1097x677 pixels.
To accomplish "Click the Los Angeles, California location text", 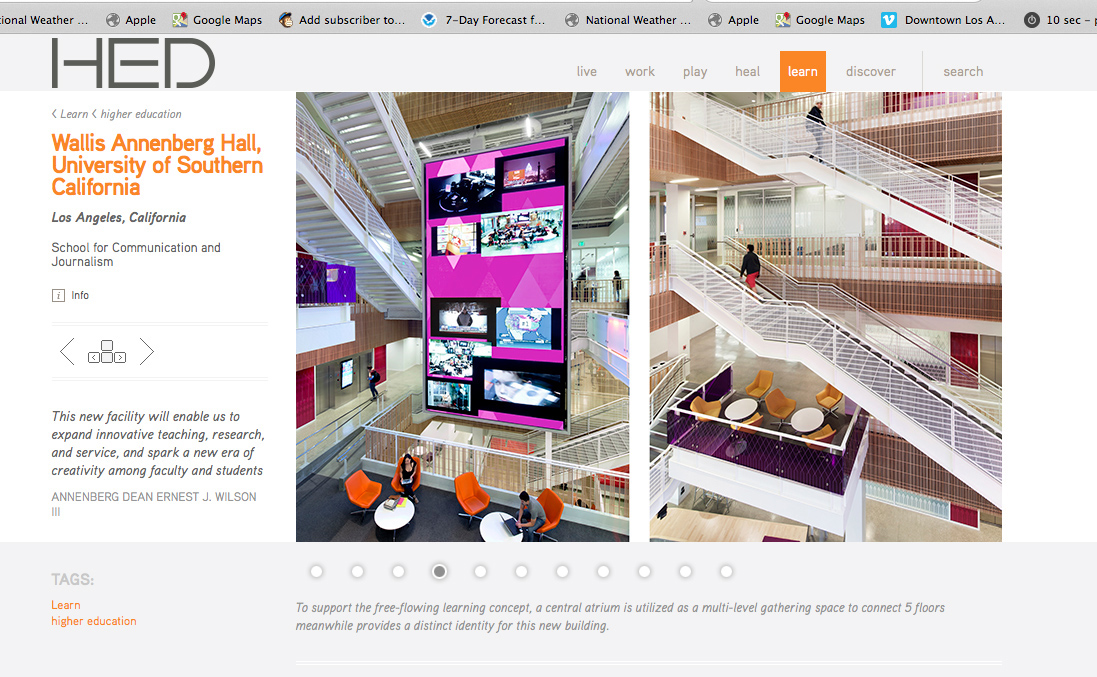I will click(119, 218).
